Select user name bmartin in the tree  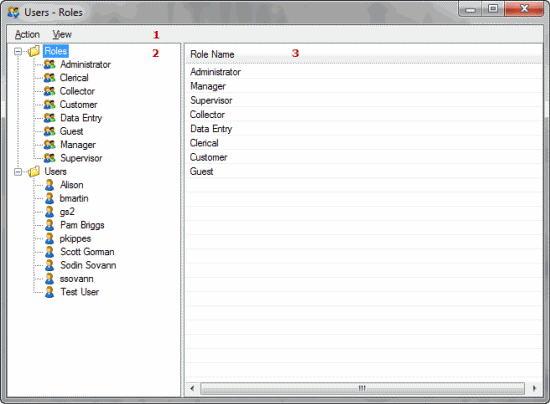pos(74,198)
